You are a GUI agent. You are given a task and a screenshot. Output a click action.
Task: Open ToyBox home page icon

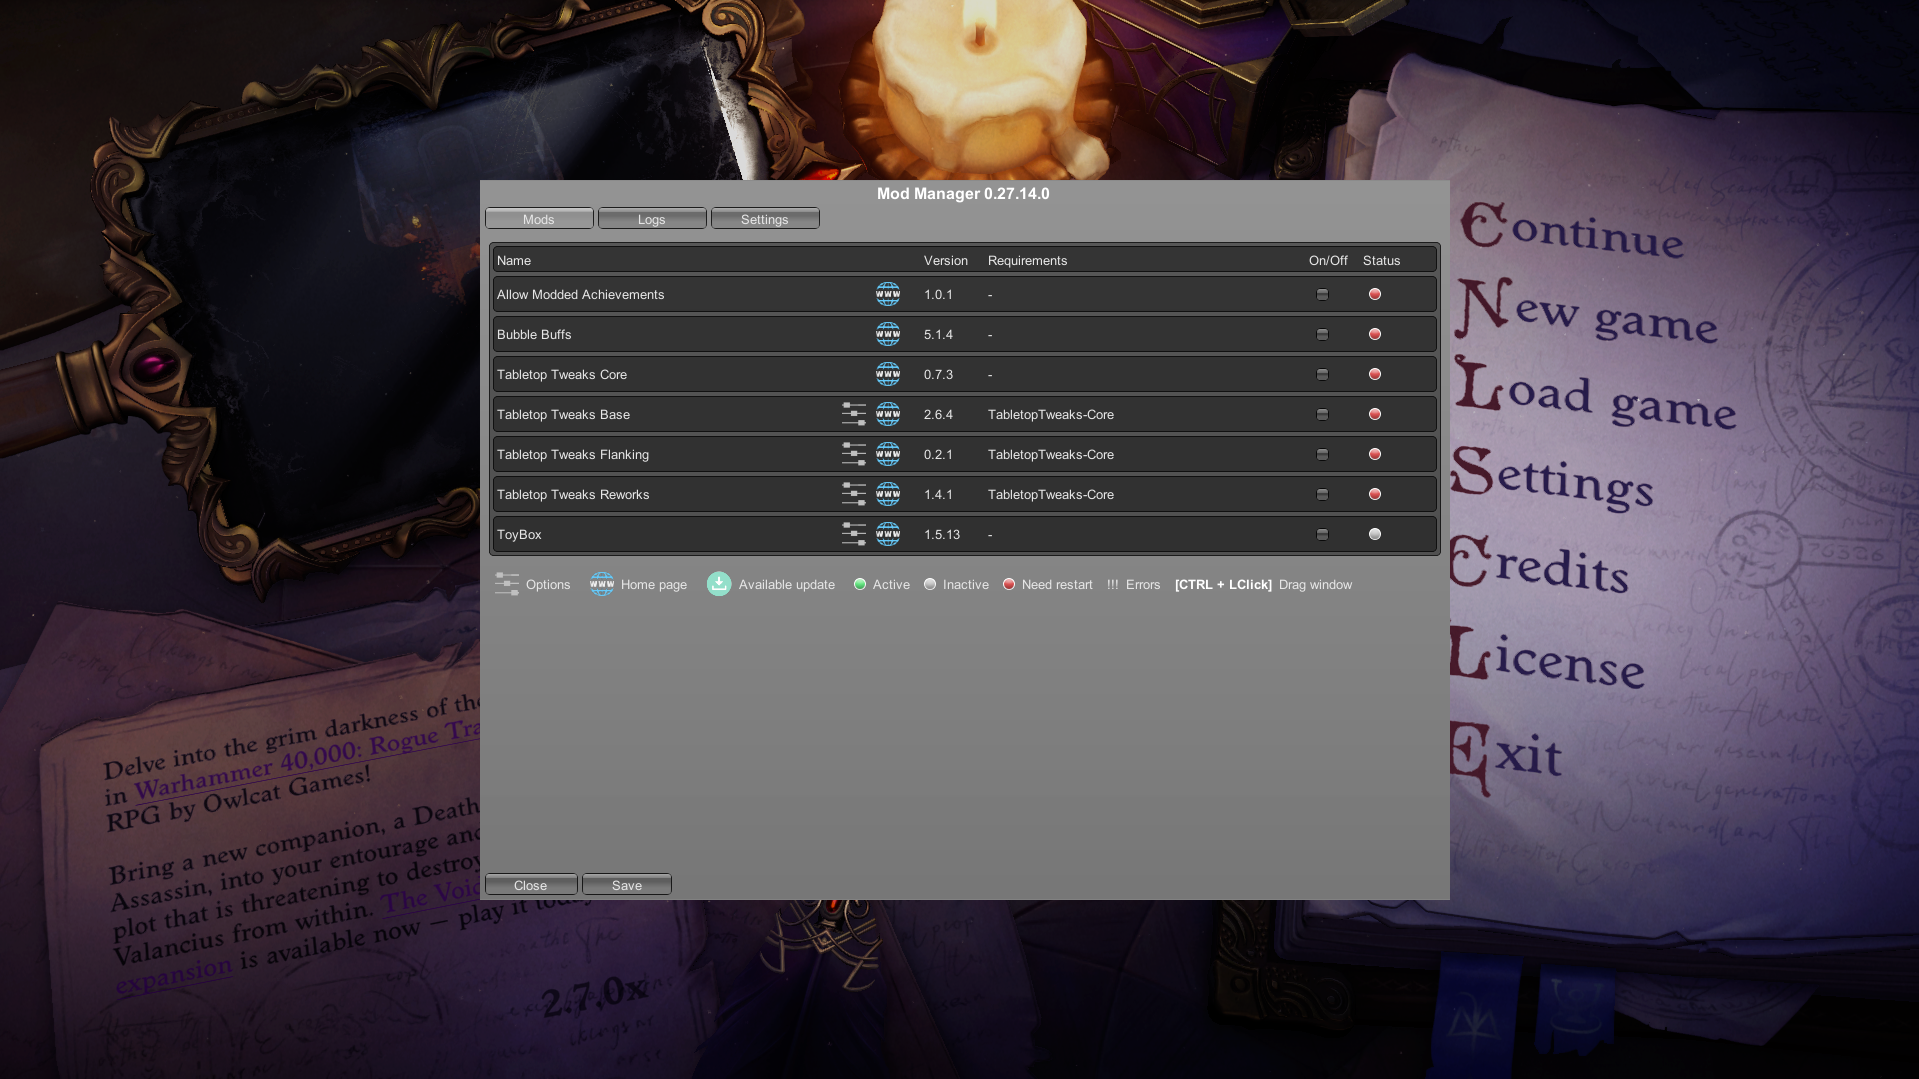pyautogui.click(x=888, y=534)
